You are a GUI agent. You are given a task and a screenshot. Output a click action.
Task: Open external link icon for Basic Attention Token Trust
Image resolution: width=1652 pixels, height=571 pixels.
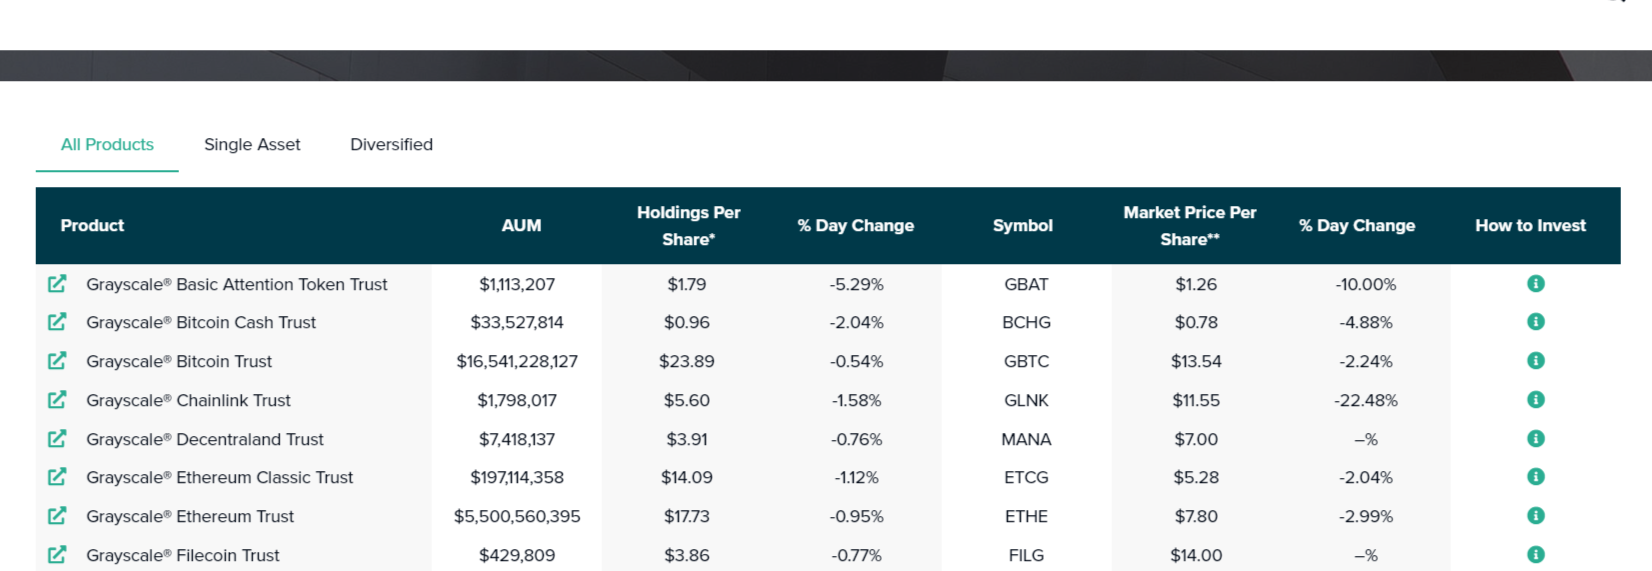click(x=57, y=284)
